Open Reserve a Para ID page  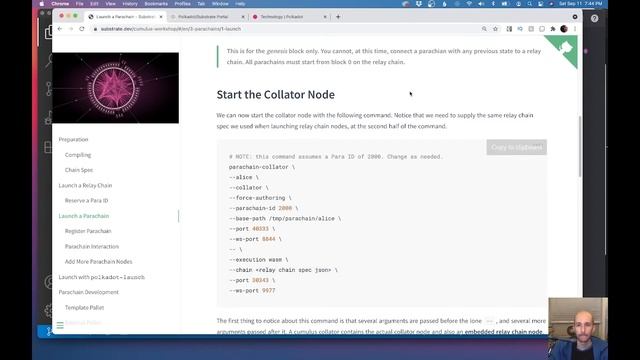(86, 200)
